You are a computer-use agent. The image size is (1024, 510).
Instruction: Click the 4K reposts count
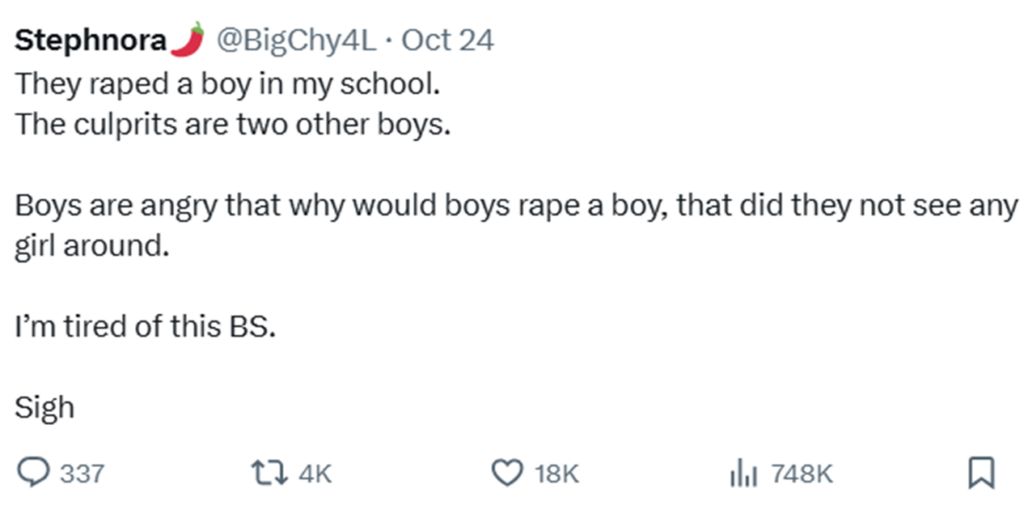click(315, 474)
